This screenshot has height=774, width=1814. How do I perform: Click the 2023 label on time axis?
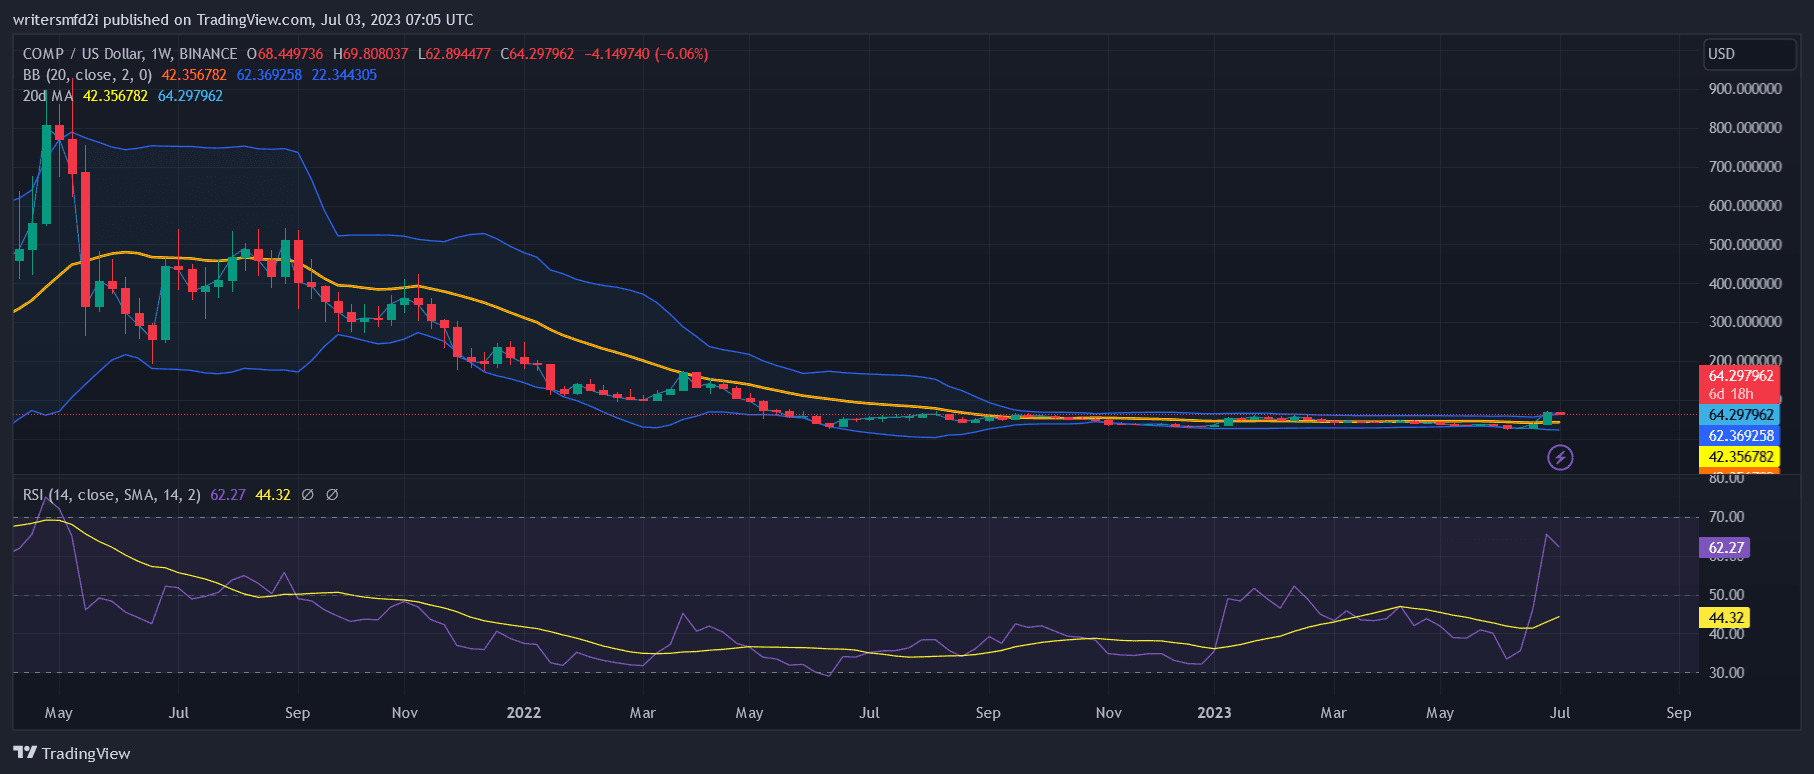click(1214, 713)
